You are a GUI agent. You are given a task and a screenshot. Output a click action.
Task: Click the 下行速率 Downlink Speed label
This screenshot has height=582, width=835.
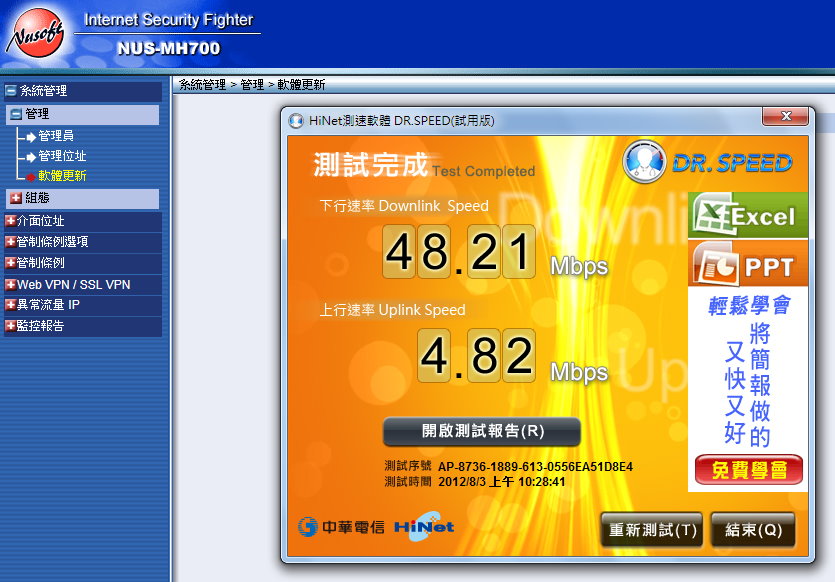[404, 206]
